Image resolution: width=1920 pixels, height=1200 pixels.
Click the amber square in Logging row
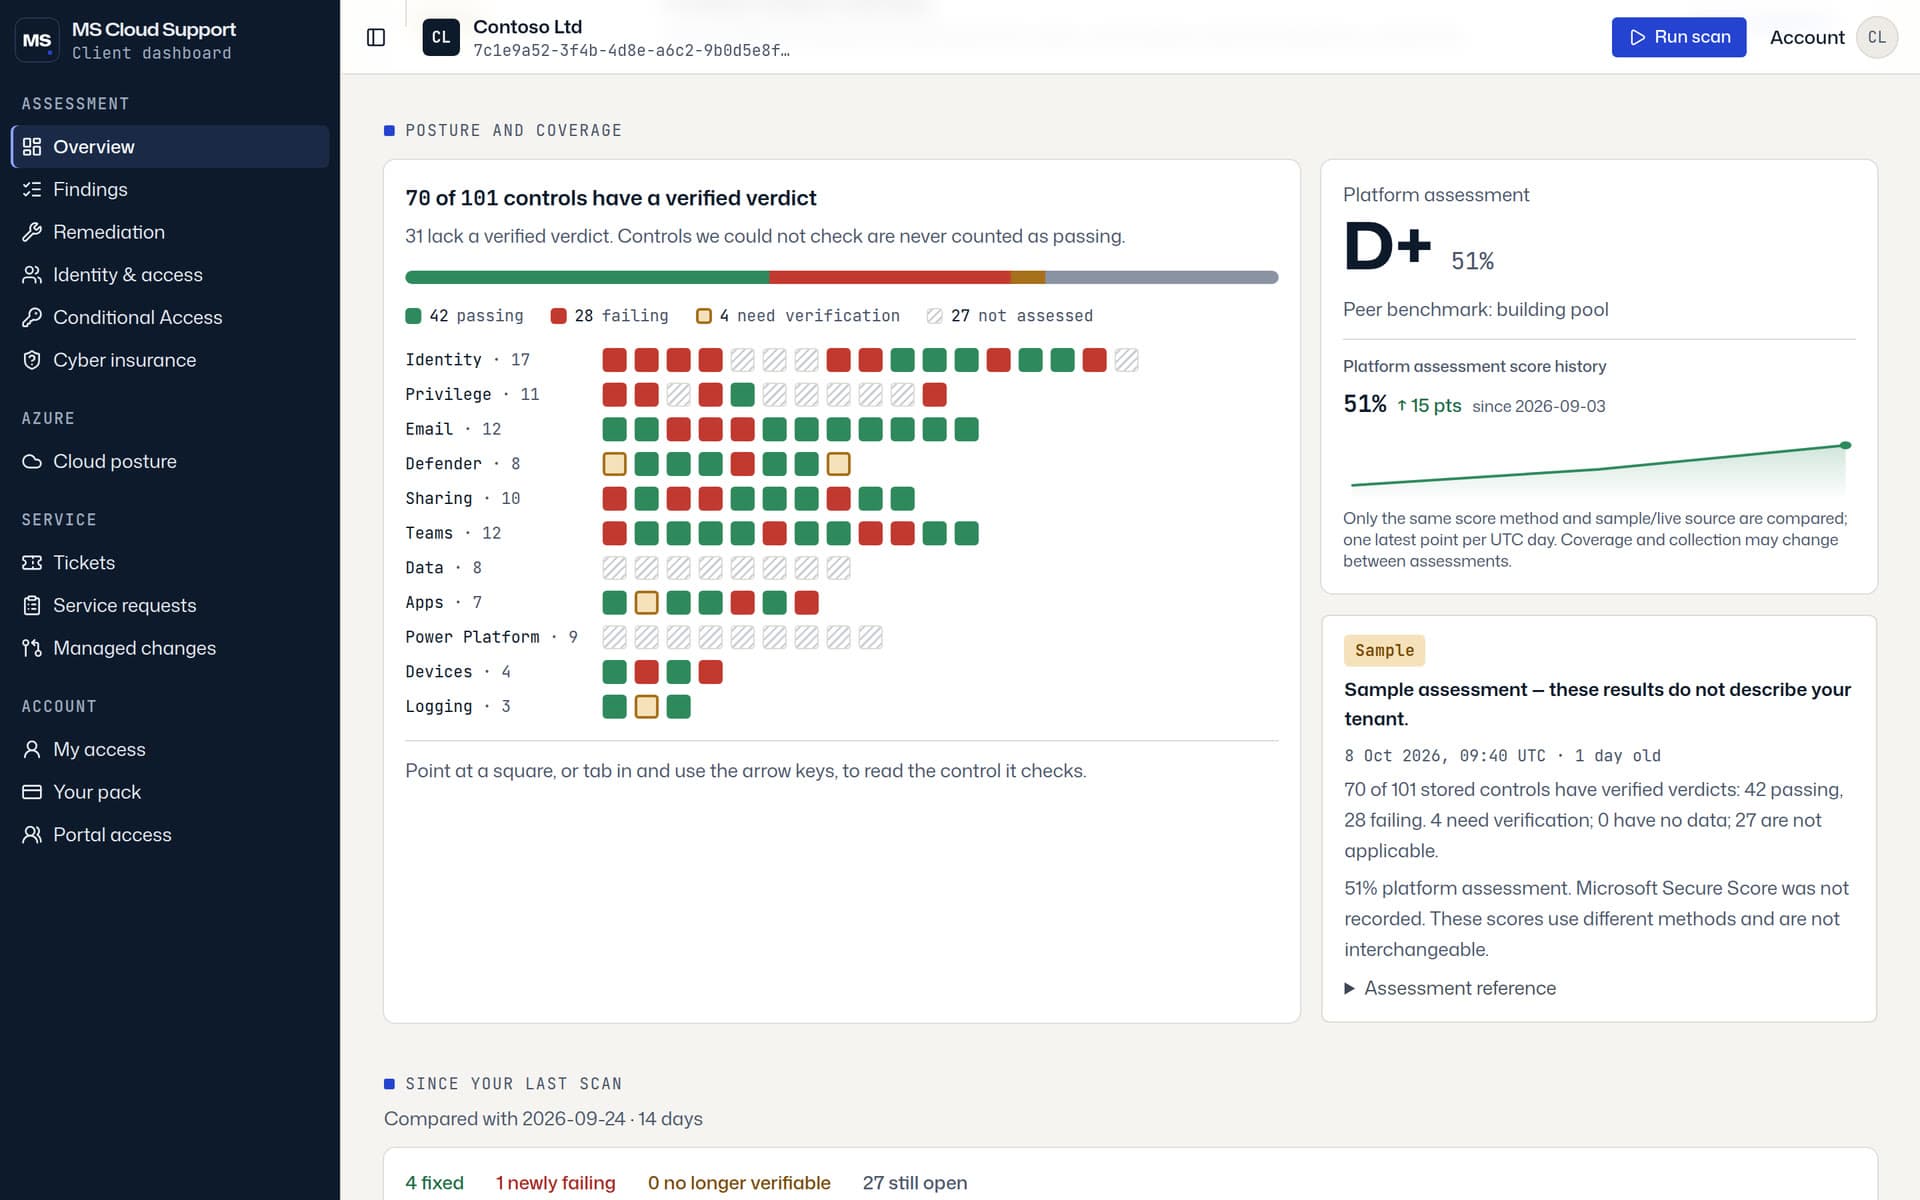pyautogui.click(x=647, y=707)
